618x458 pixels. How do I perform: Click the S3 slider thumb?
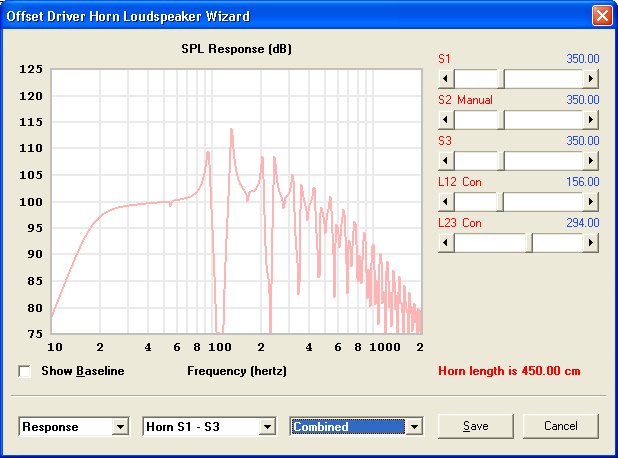click(501, 160)
